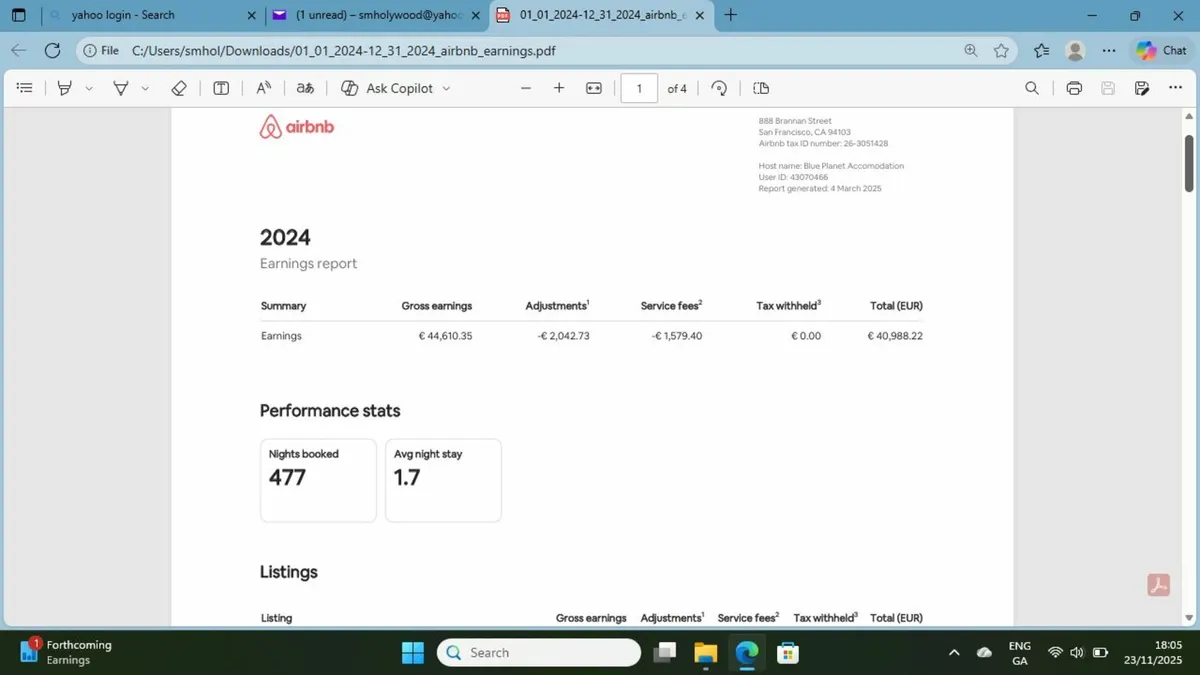
Task: Start Read aloud in PDF toolbar
Action: (x=264, y=88)
